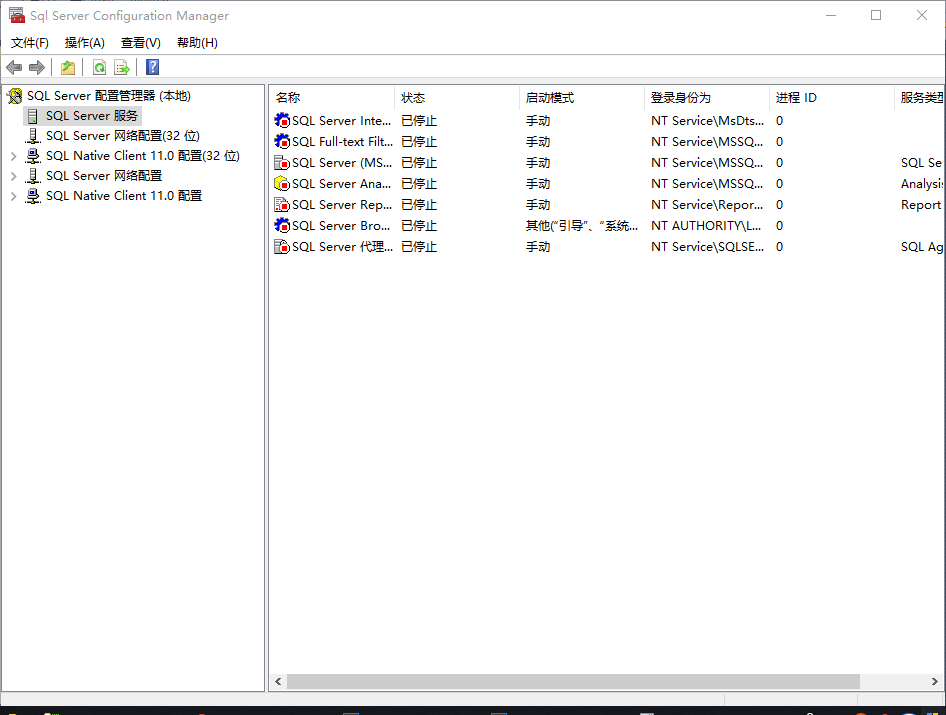The width and height of the screenshot is (946, 715).
Task: Click the NT AUTHORITY\L... login cell
Action: [706, 226]
